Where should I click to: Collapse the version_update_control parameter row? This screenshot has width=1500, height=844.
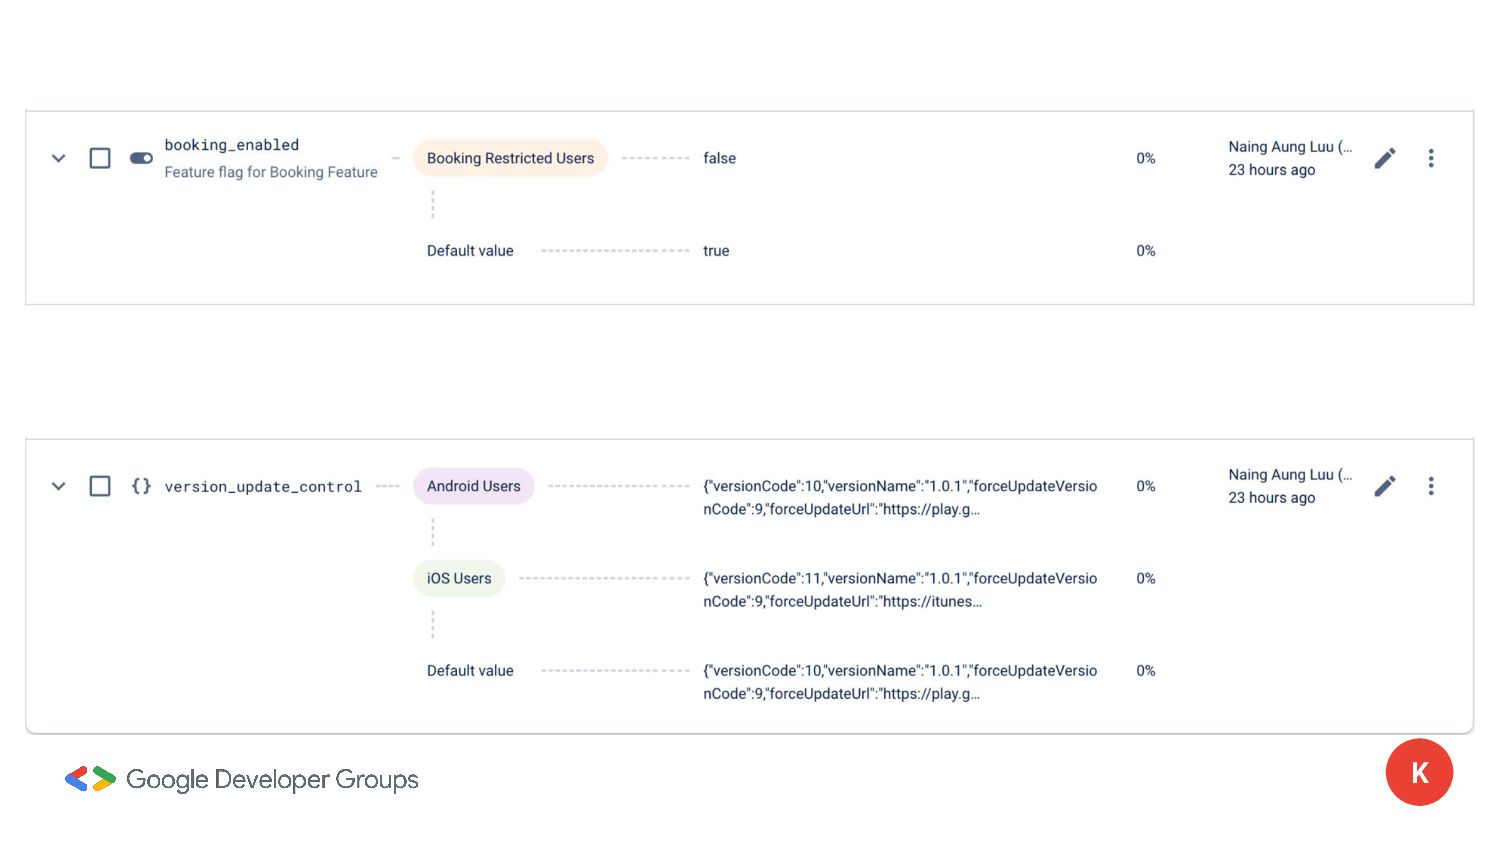point(59,486)
